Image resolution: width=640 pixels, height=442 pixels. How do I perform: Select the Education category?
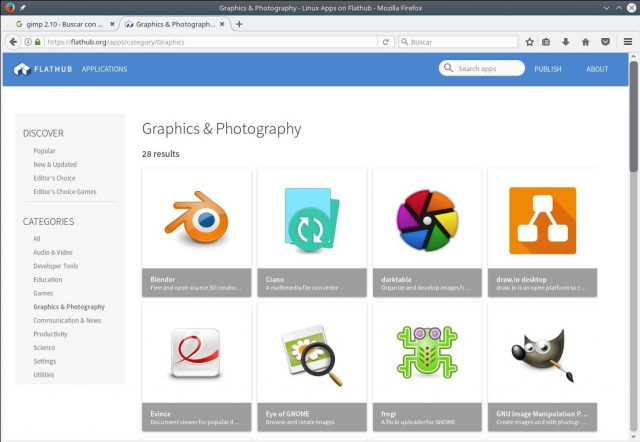[x=48, y=280]
